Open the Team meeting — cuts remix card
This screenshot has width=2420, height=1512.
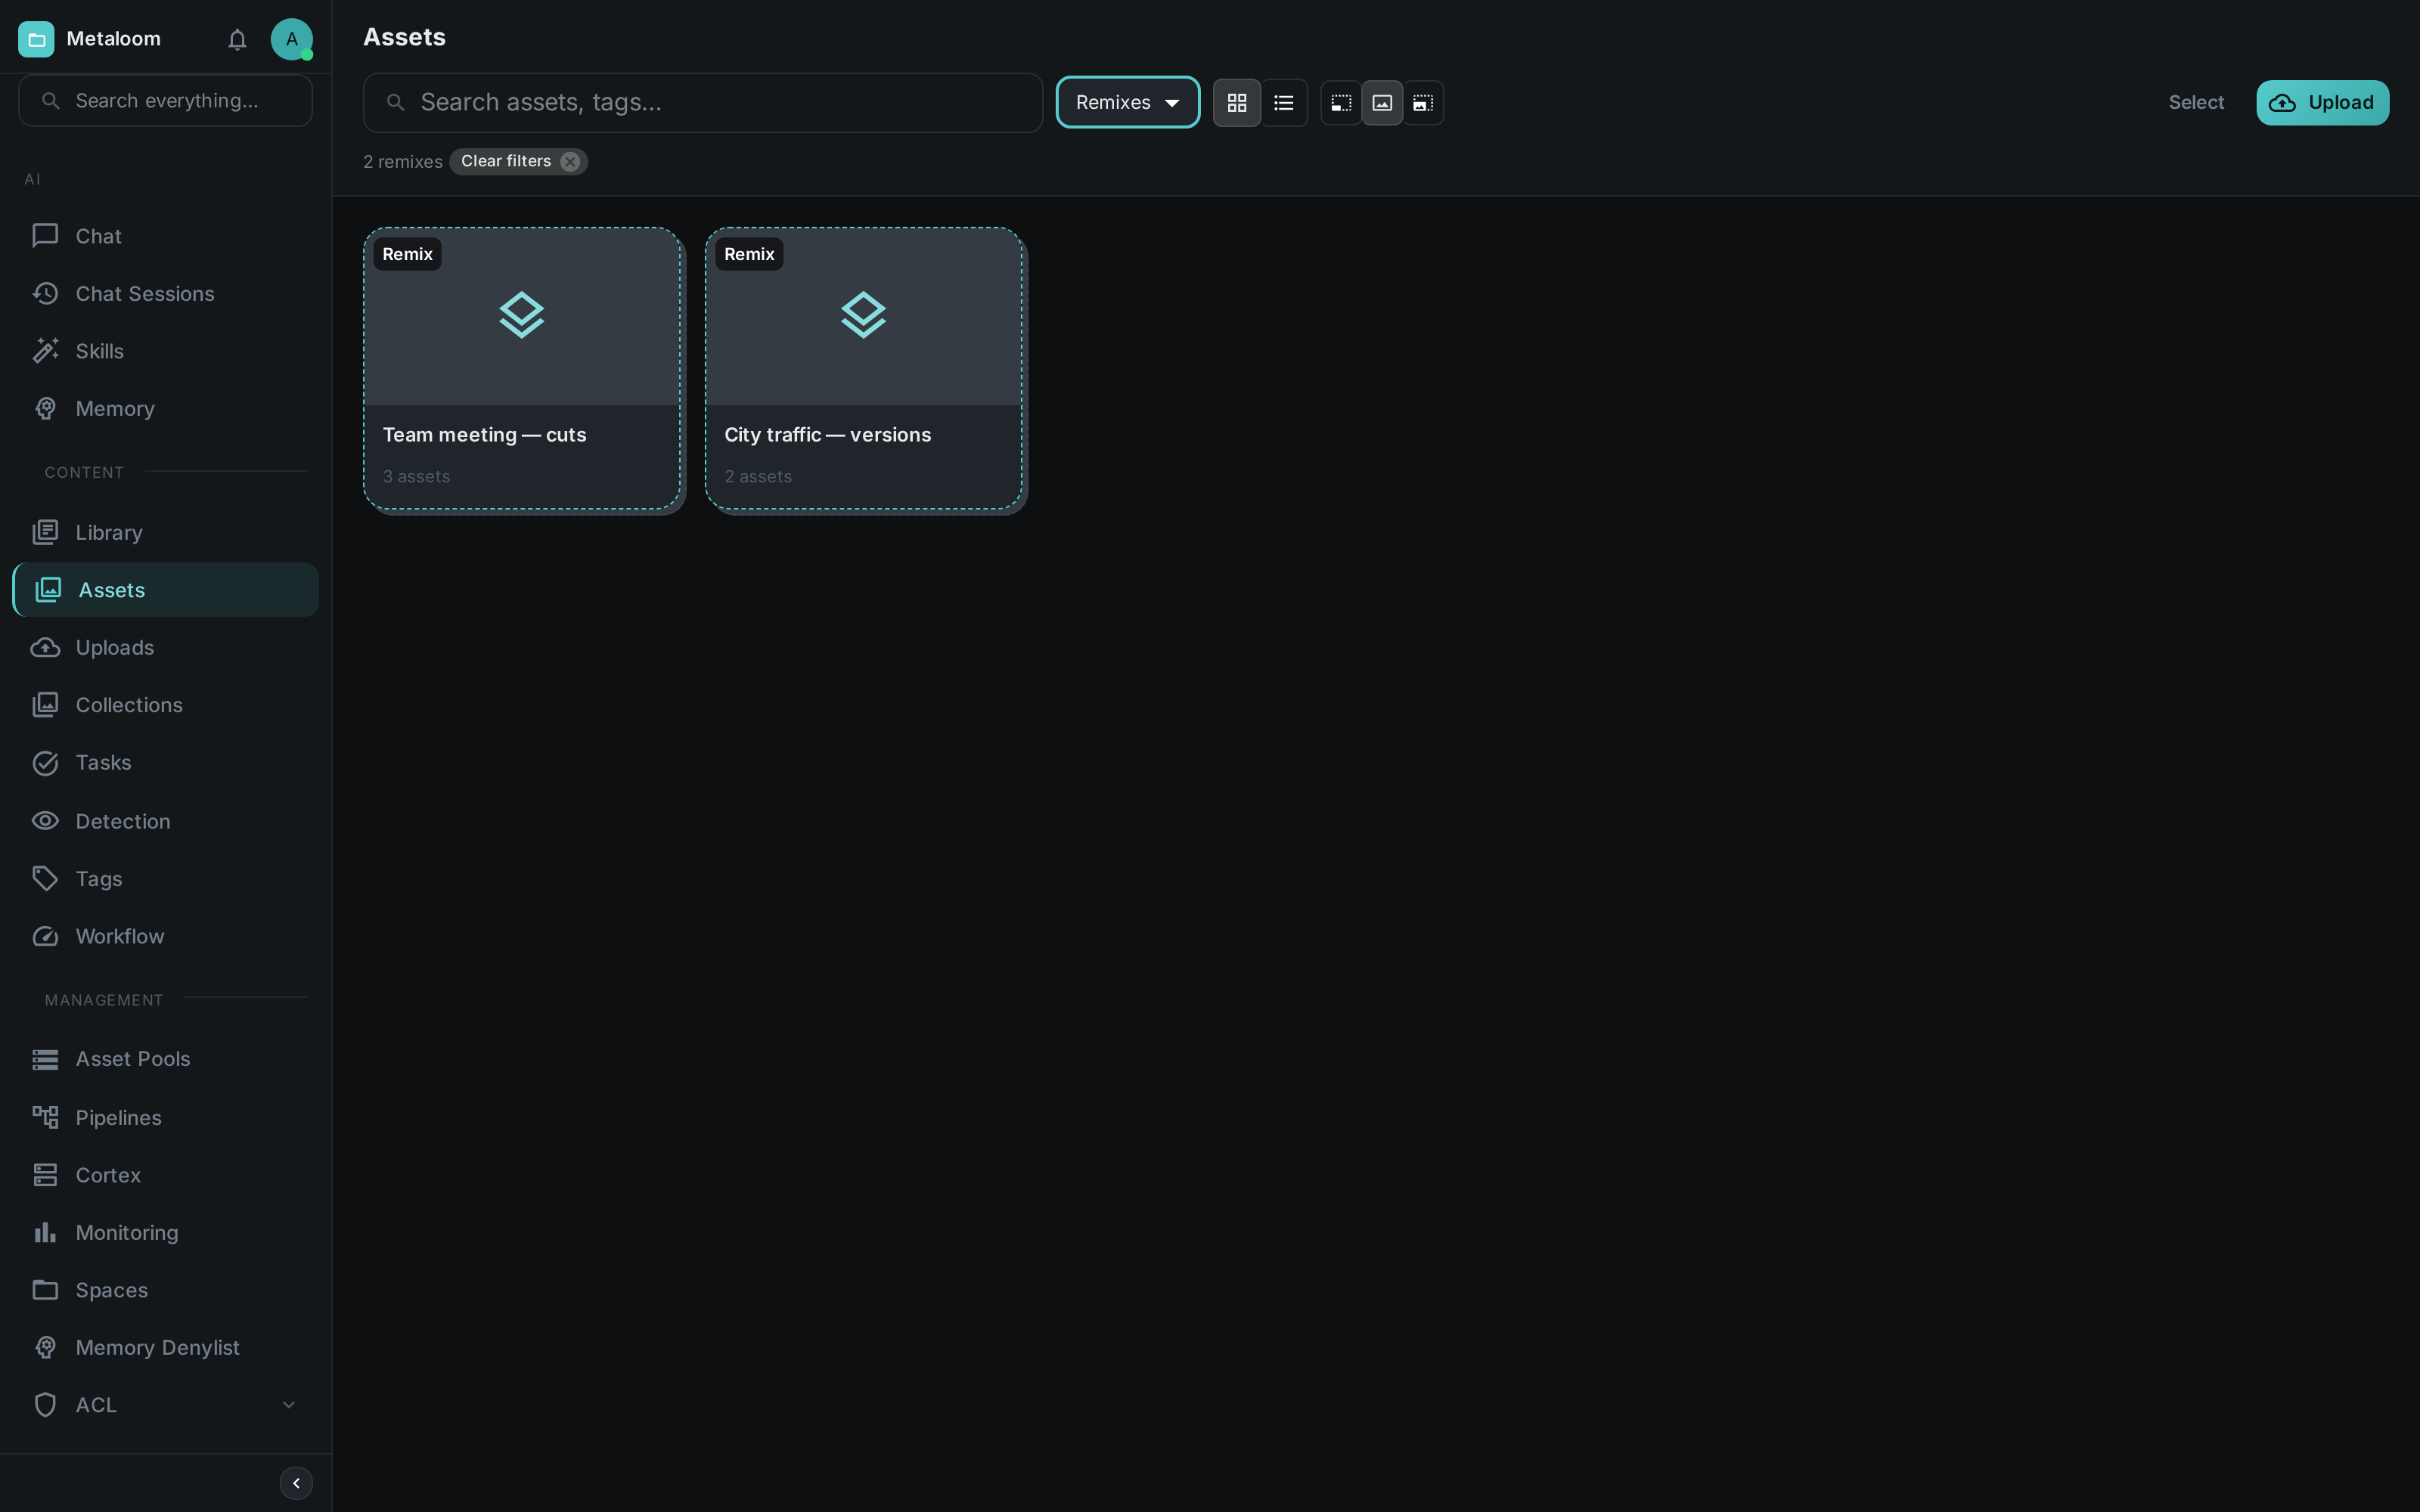[522, 369]
